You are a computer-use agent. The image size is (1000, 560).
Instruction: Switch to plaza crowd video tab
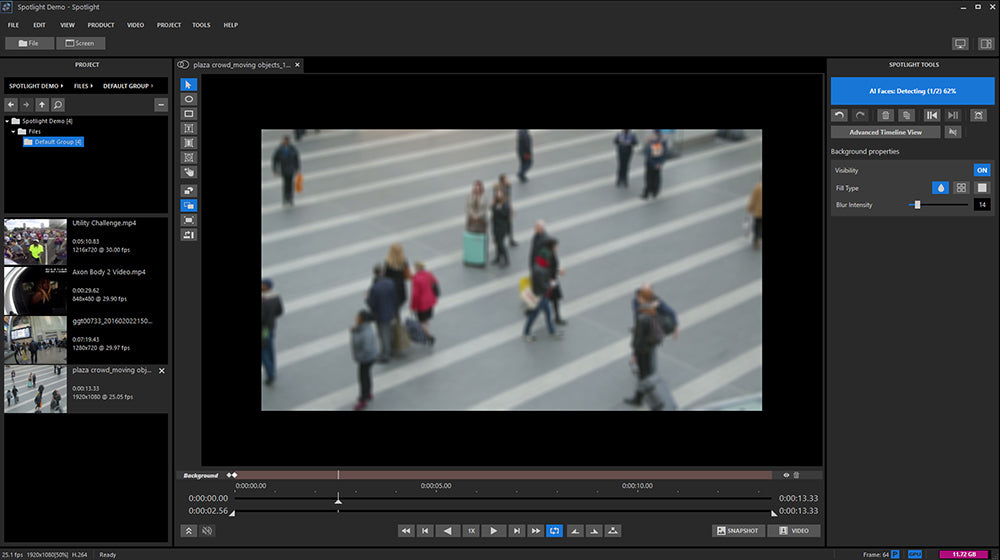tap(240, 64)
